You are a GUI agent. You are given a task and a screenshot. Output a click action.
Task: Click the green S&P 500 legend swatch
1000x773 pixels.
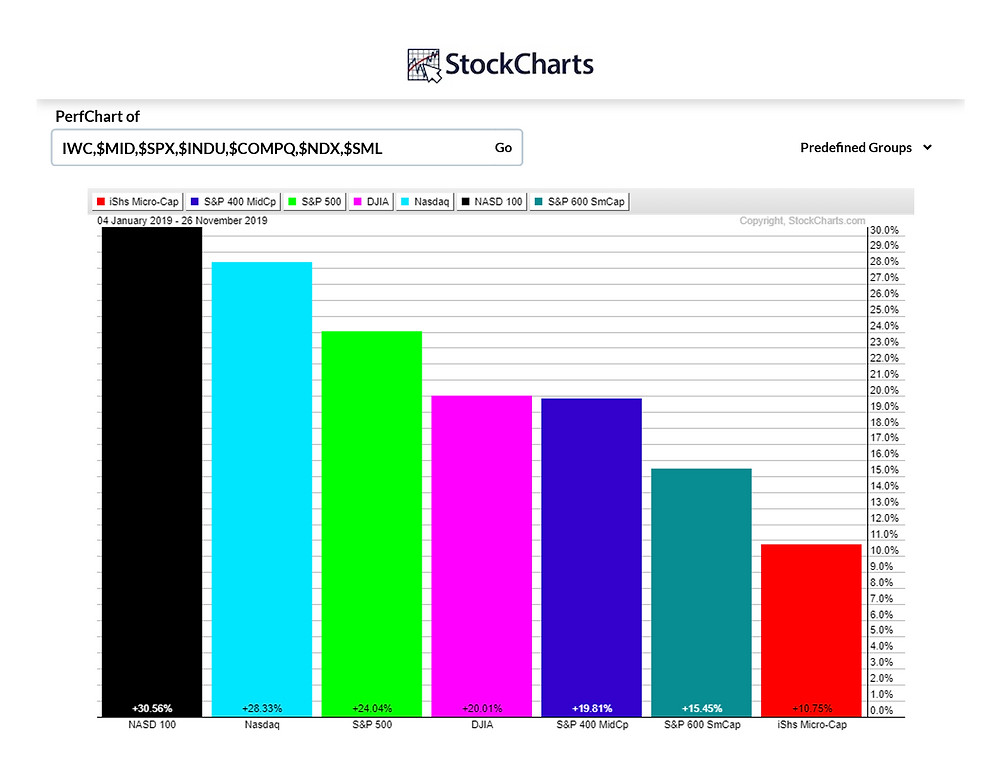[292, 202]
